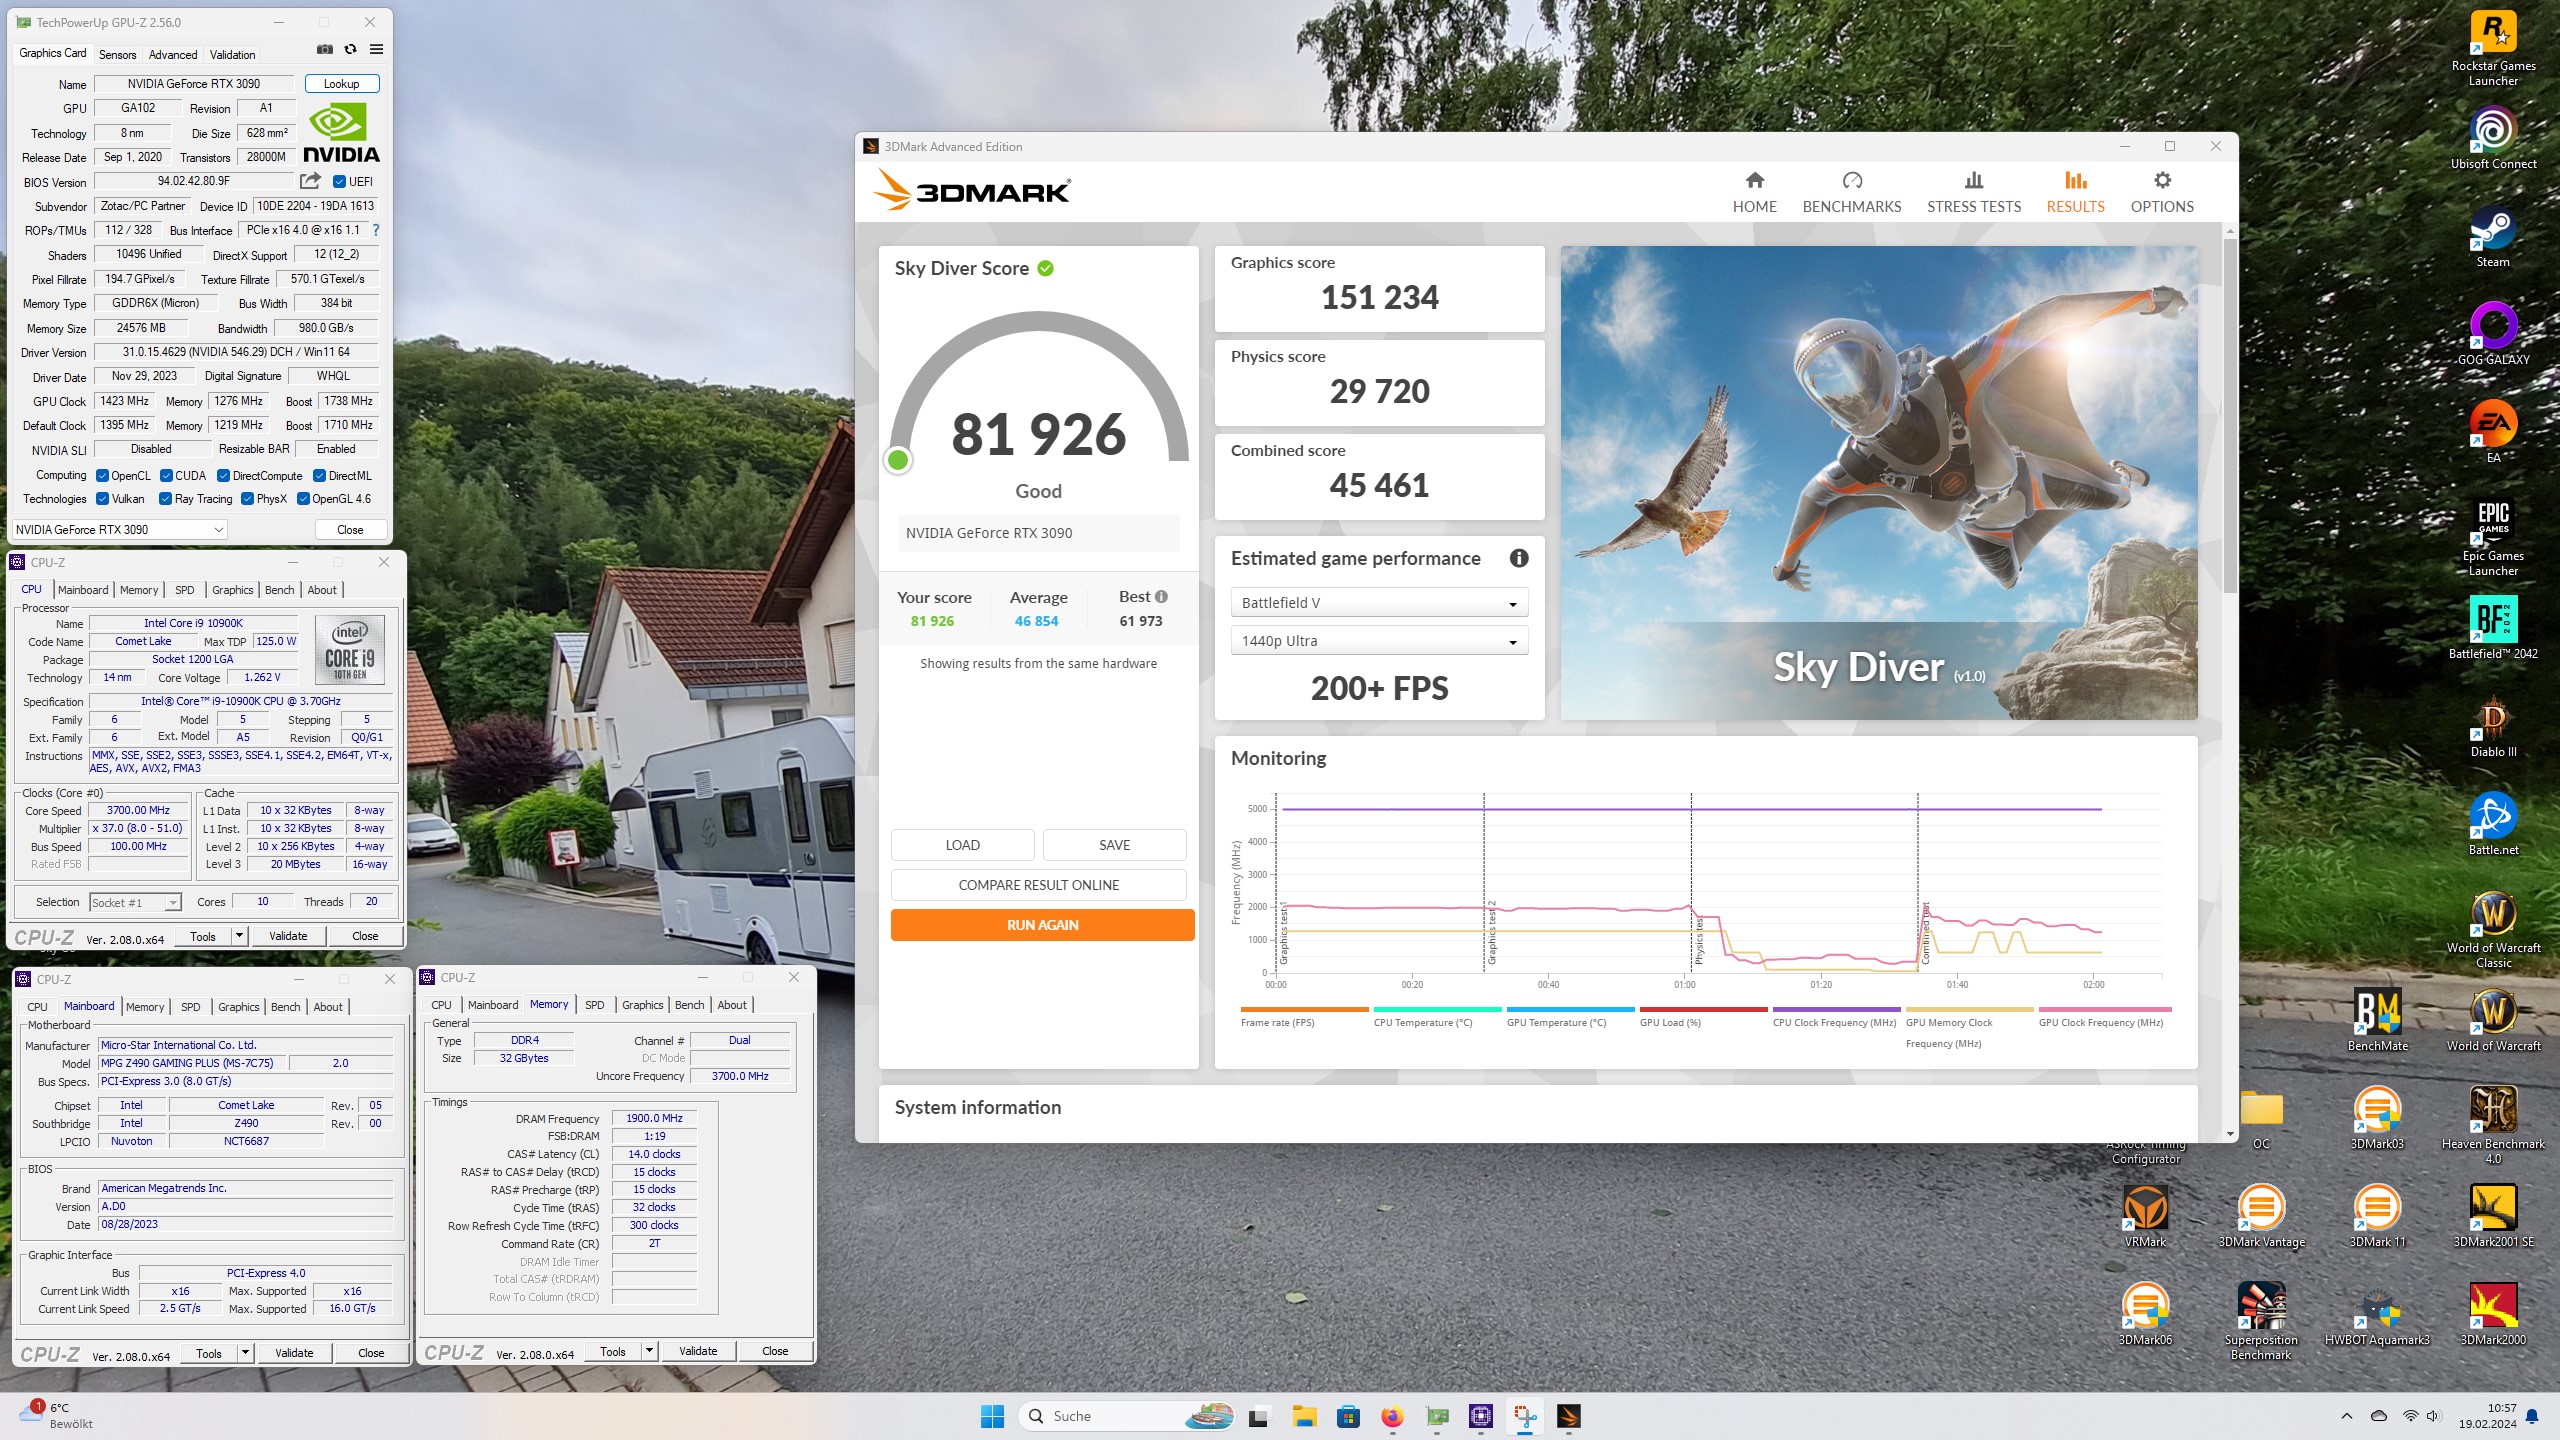Click the Windows Start button in taskbar
Screen dimensions: 2560x1440
992,1416
